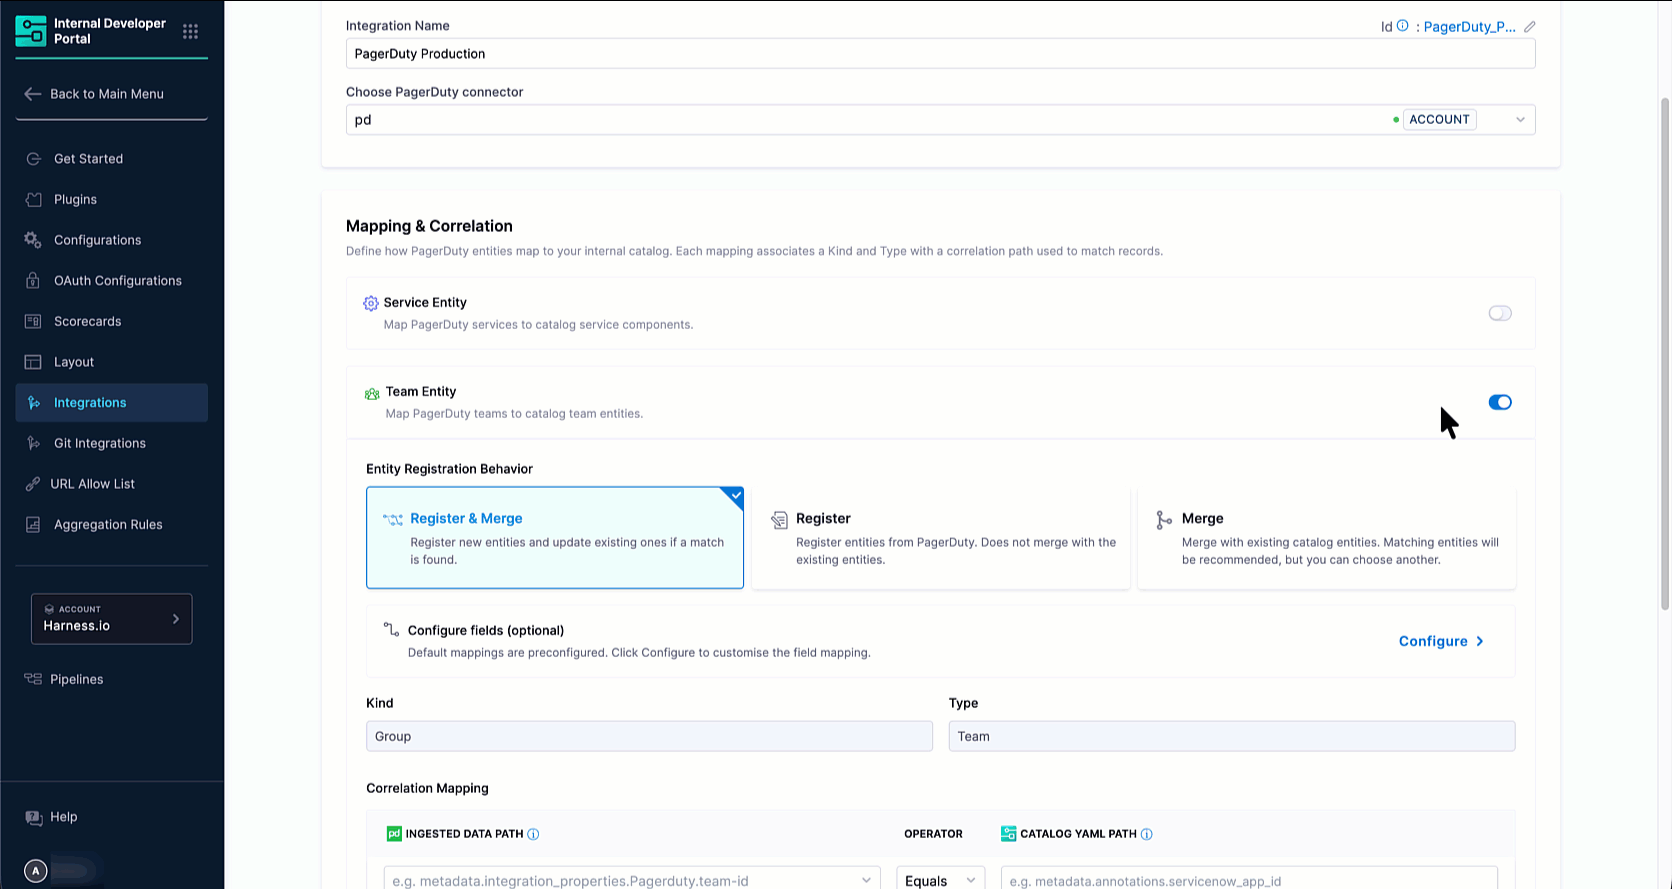Open the ingested data path dropdown
Screen dimensions: 1672x889
click(x=865, y=880)
